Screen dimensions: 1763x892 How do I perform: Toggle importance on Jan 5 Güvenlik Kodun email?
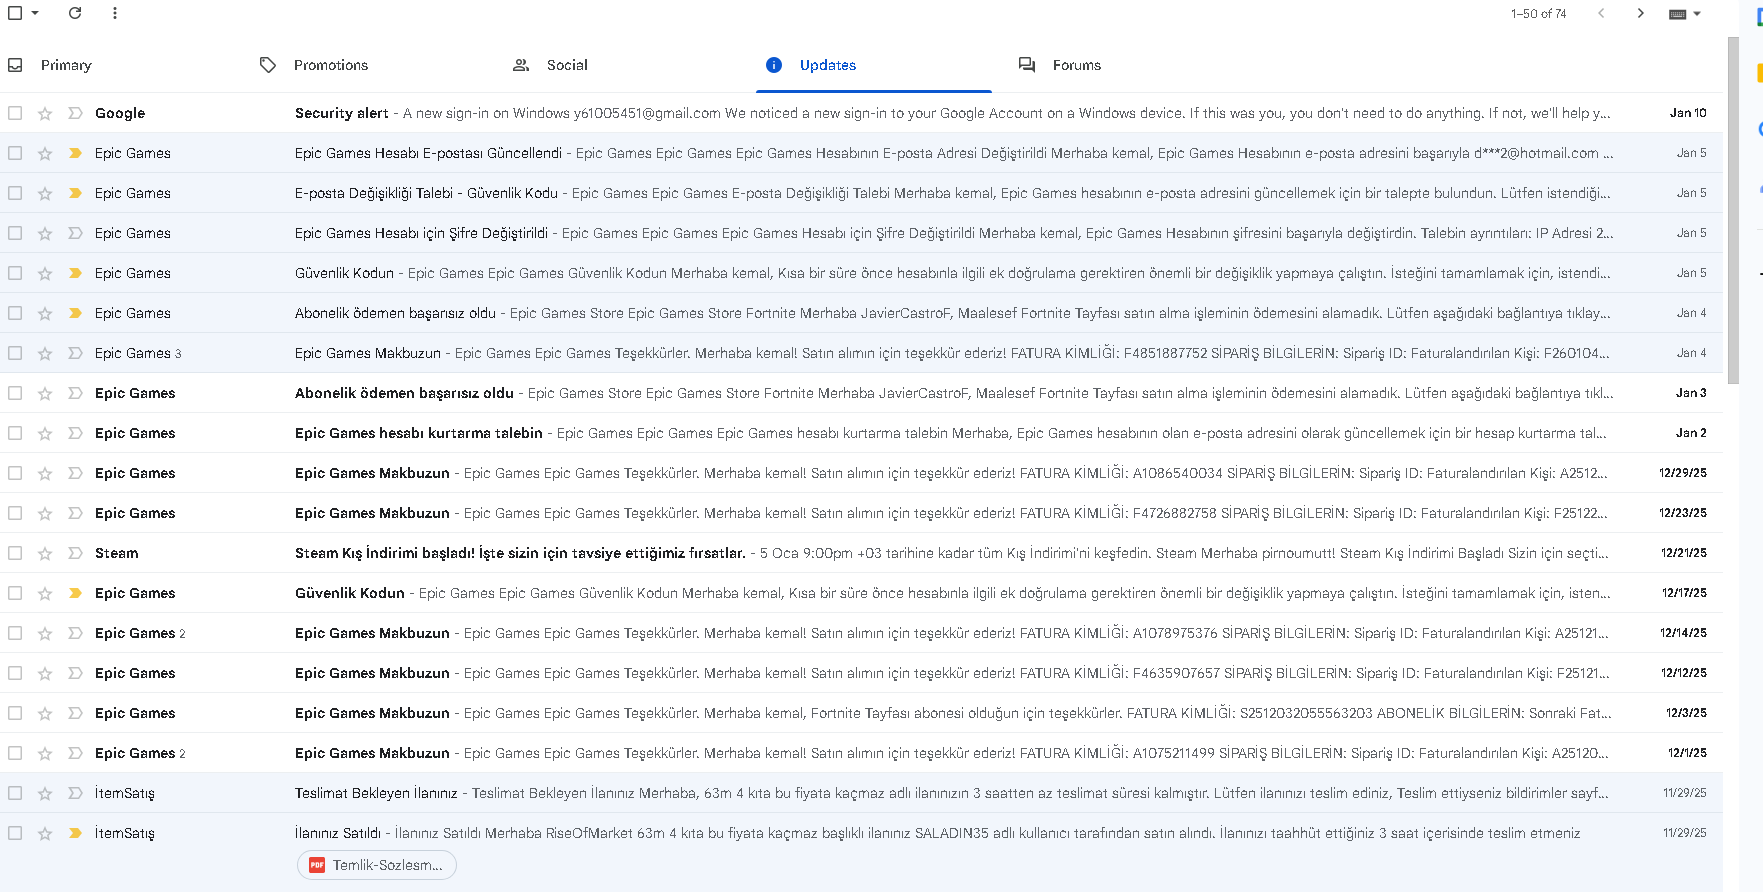(75, 273)
